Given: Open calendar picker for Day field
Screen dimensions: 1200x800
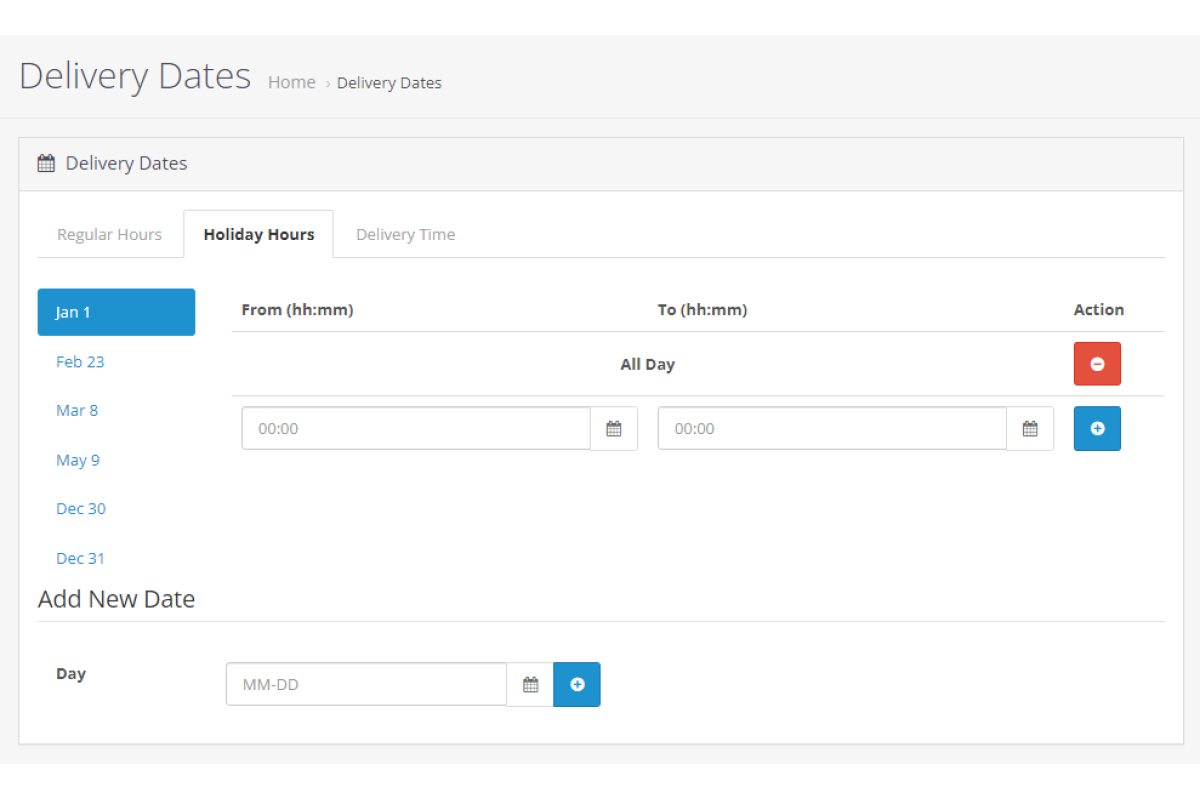Looking at the screenshot, I should (530, 685).
